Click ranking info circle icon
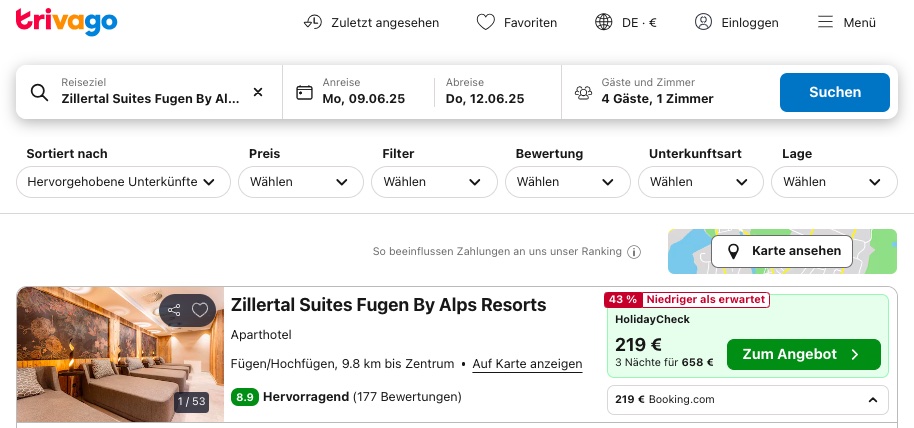This screenshot has width=914, height=428. [x=634, y=252]
